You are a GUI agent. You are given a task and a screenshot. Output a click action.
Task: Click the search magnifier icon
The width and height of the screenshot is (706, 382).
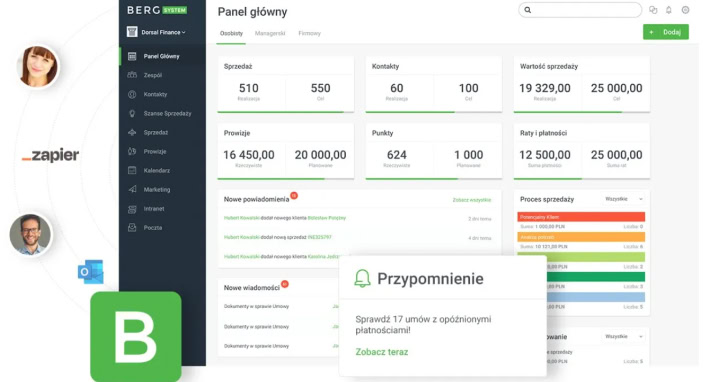[x=528, y=10]
